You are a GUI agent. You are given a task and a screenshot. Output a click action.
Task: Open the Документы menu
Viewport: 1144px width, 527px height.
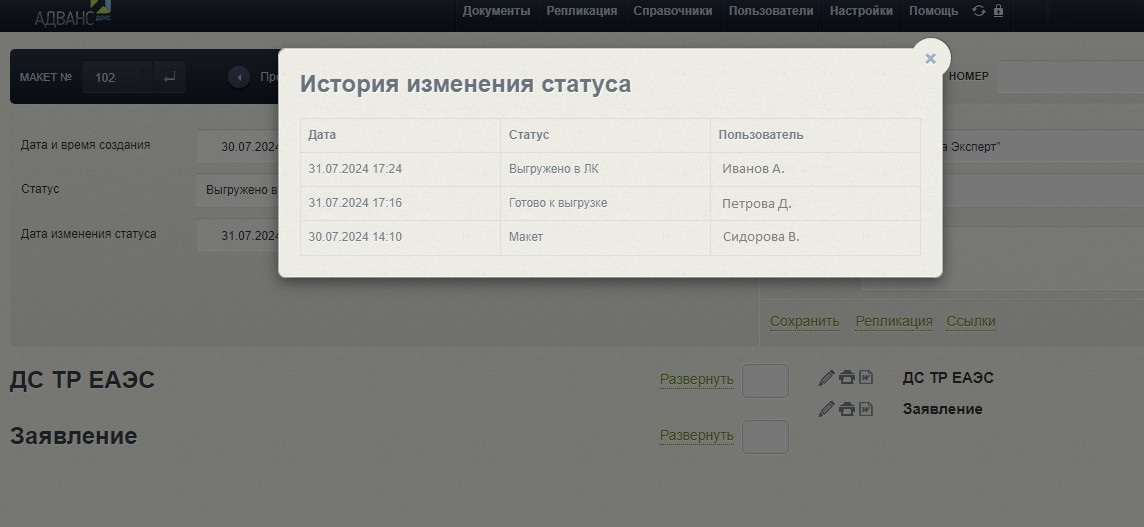(496, 11)
